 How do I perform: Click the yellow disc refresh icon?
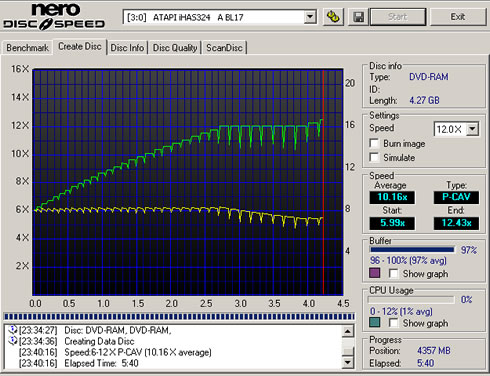332,17
